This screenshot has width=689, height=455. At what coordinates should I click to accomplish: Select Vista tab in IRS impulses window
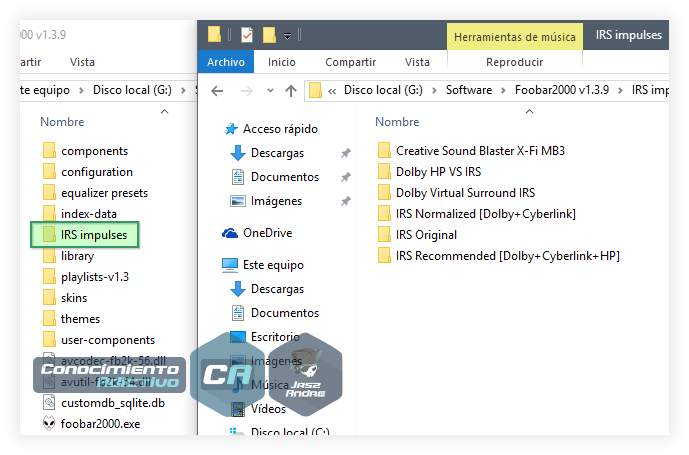point(417,62)
